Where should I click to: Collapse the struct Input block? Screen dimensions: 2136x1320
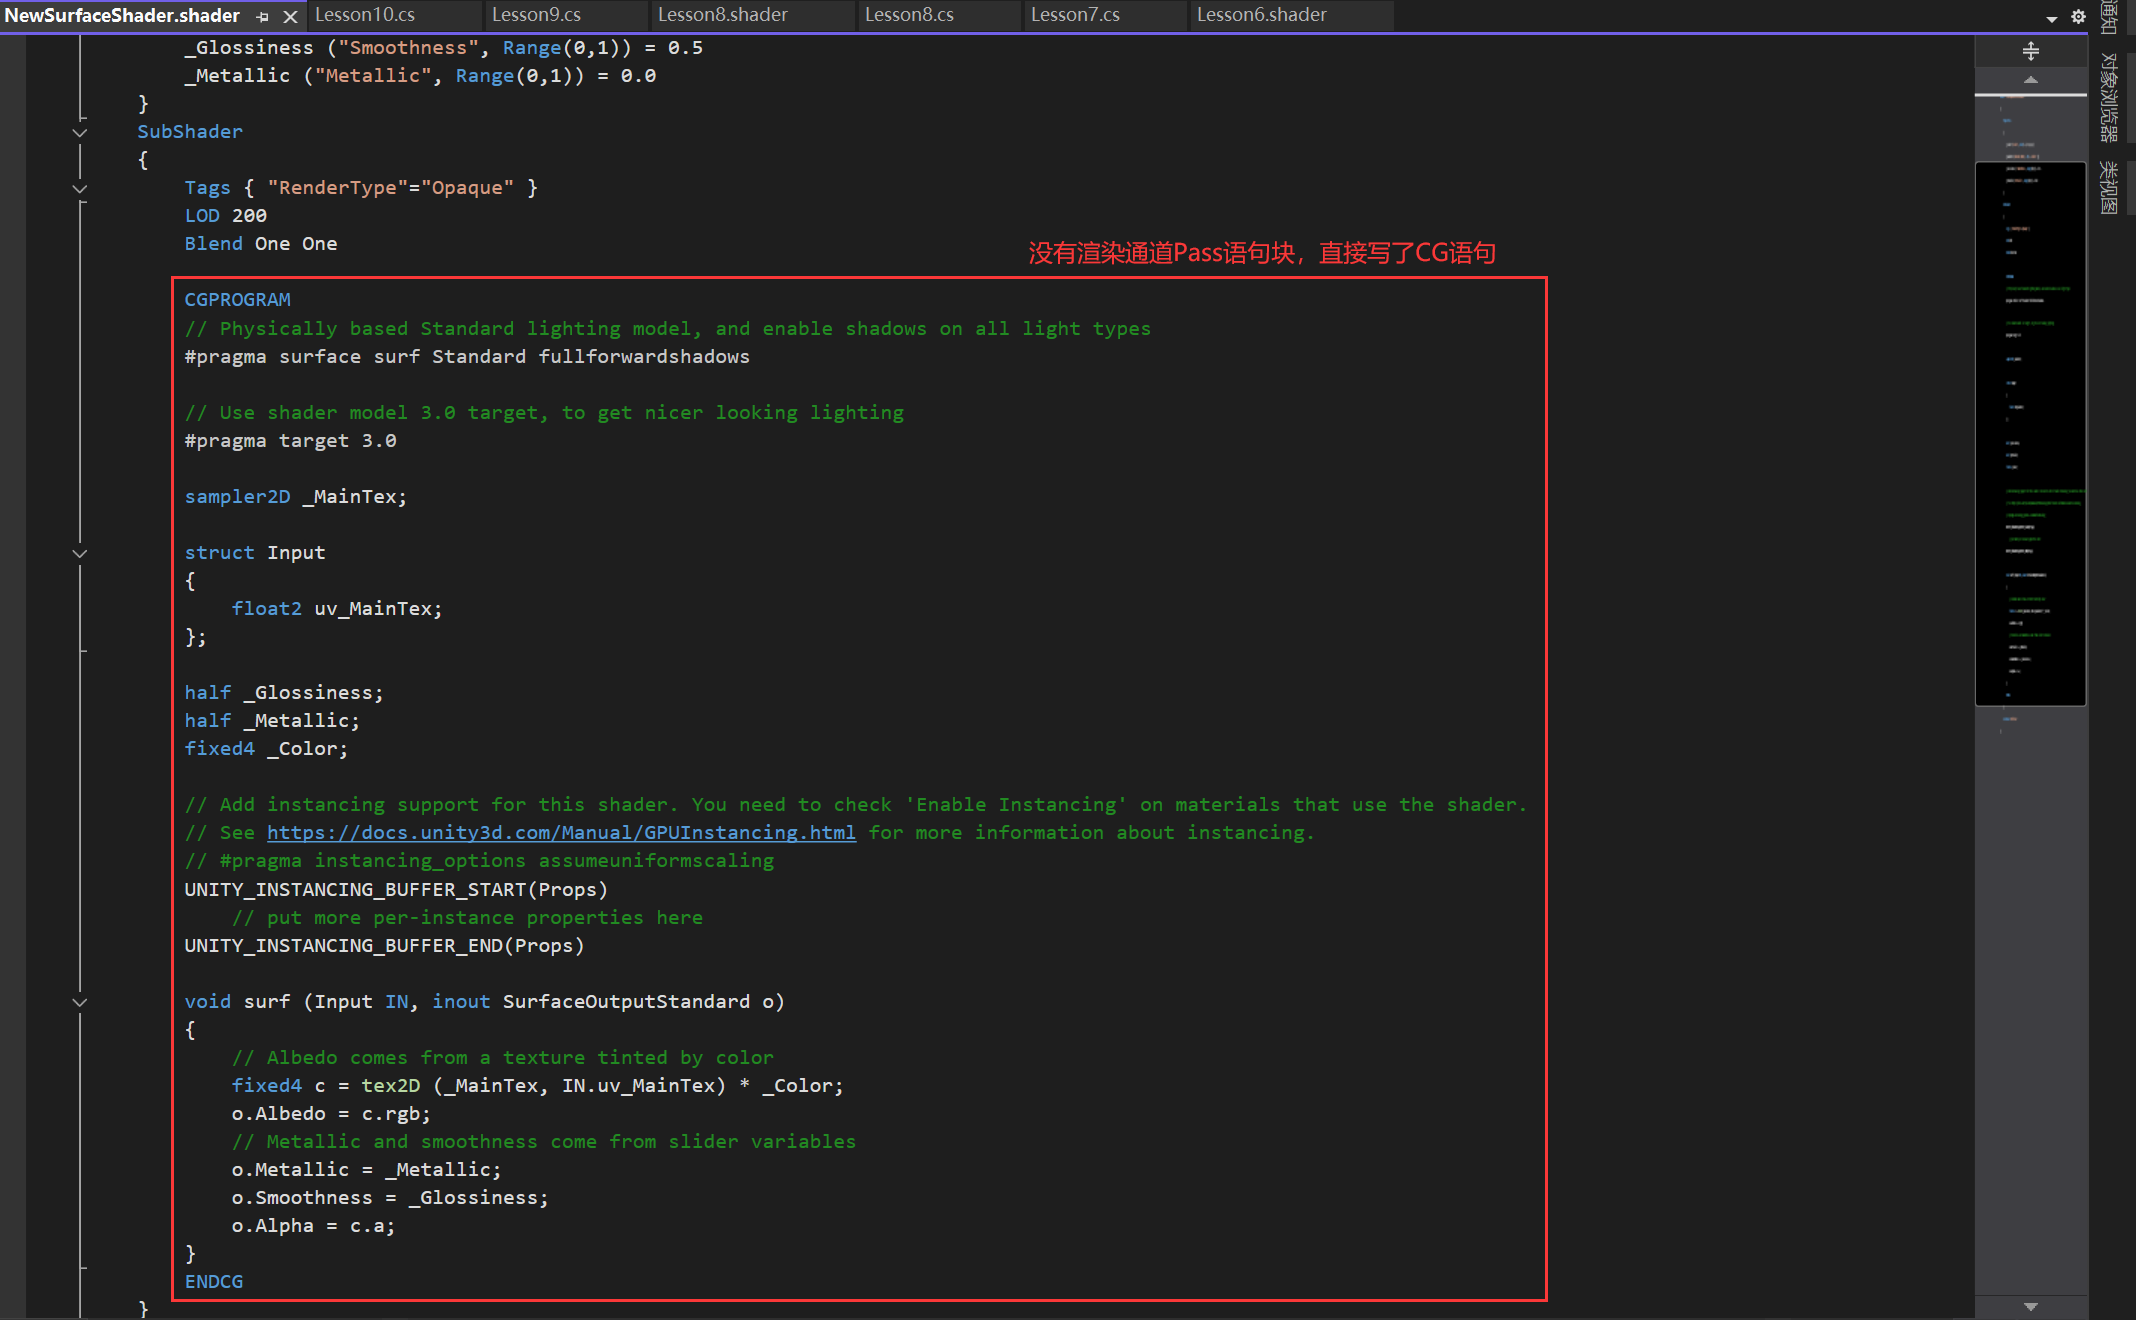tap(80, 553)
